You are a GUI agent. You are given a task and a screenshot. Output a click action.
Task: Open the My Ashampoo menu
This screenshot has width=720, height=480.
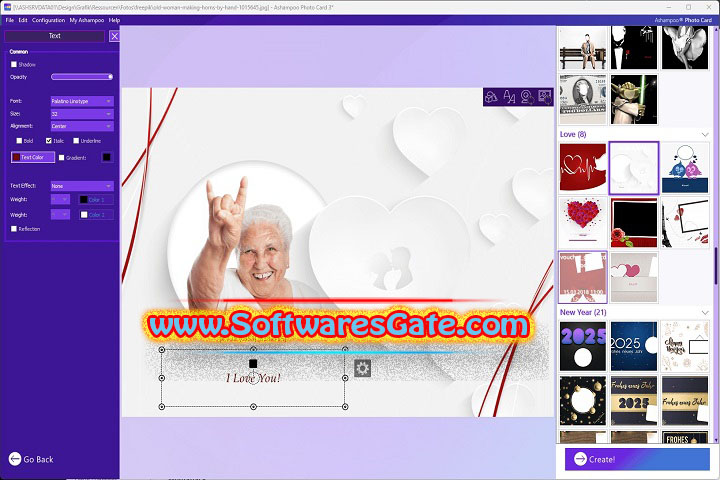[87, 20]
